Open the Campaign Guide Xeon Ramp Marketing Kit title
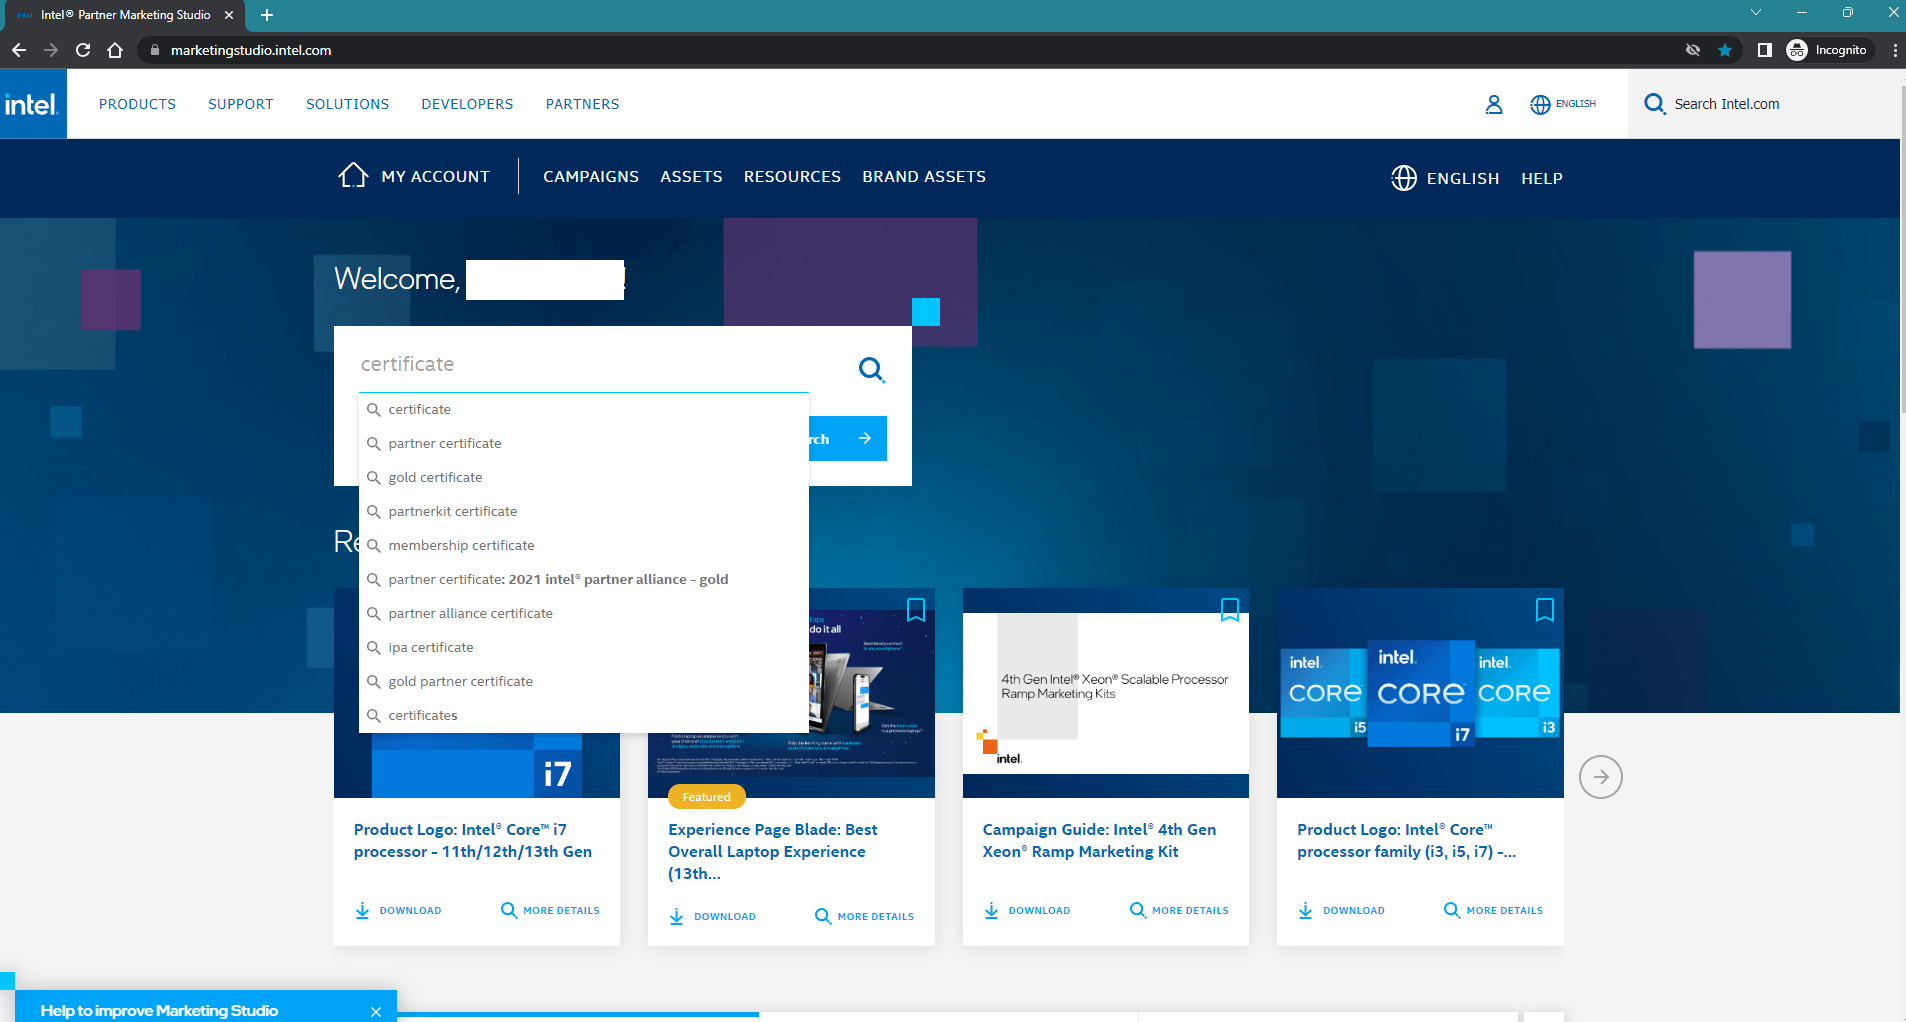This screenshot has width=1906, height=1022. pyautogui.click(x=1099, y=840)
